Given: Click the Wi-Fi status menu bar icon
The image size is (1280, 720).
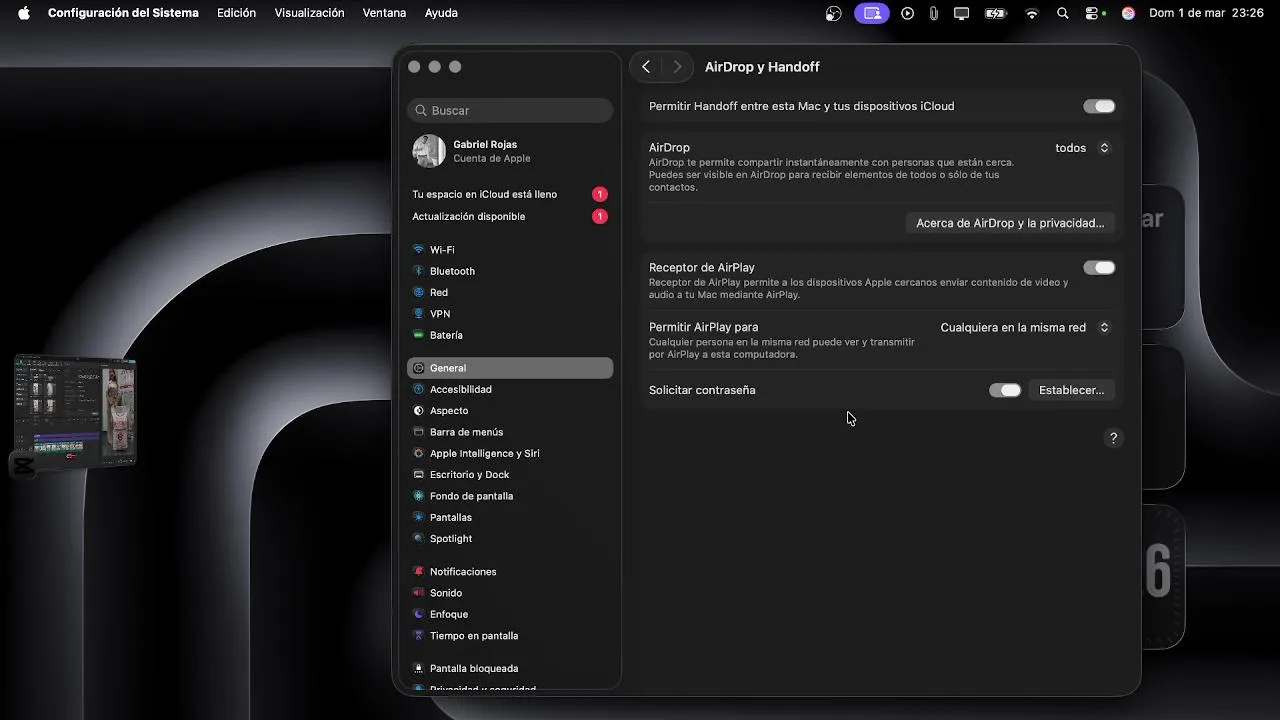Looking at the screenshot, I should pyautogui.click(x=1032, y=13).
